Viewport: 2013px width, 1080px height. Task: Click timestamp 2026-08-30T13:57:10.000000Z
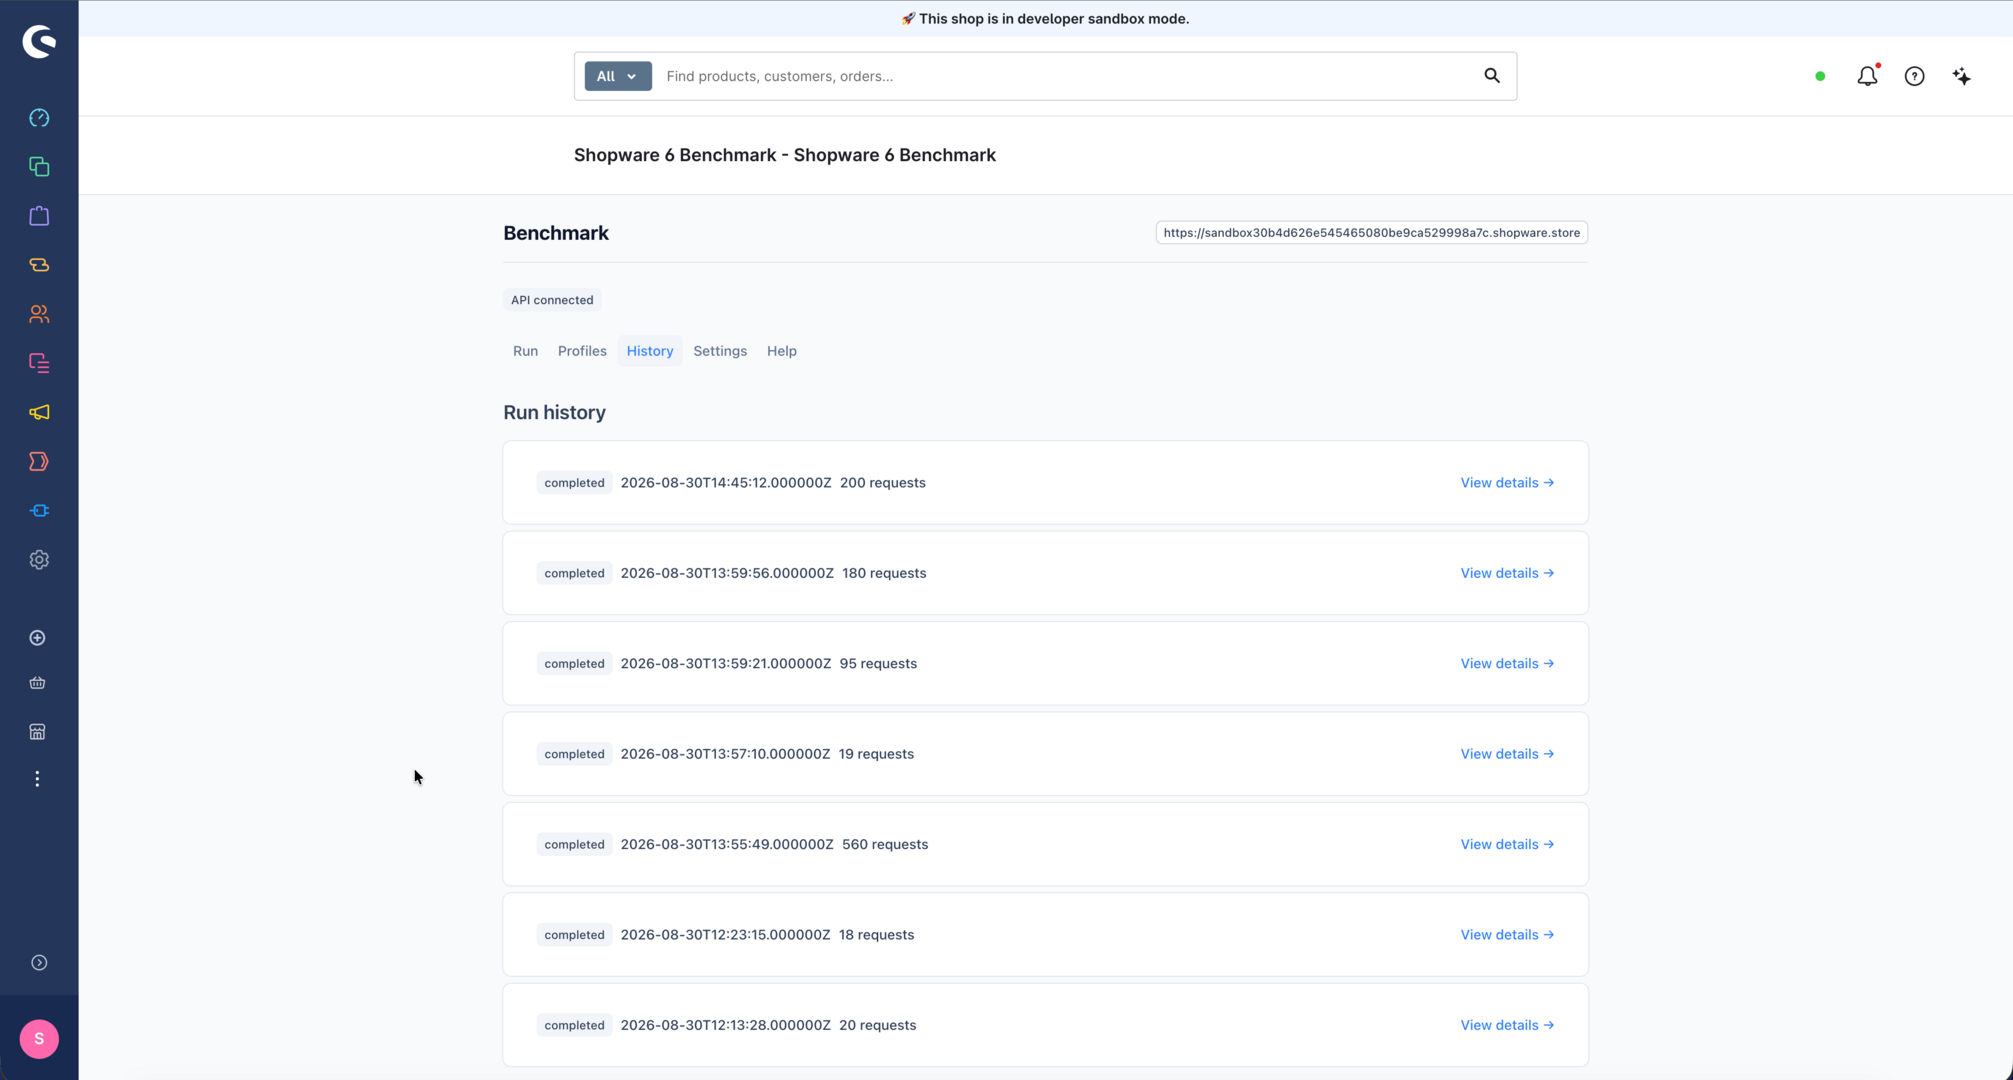(725, 754)
